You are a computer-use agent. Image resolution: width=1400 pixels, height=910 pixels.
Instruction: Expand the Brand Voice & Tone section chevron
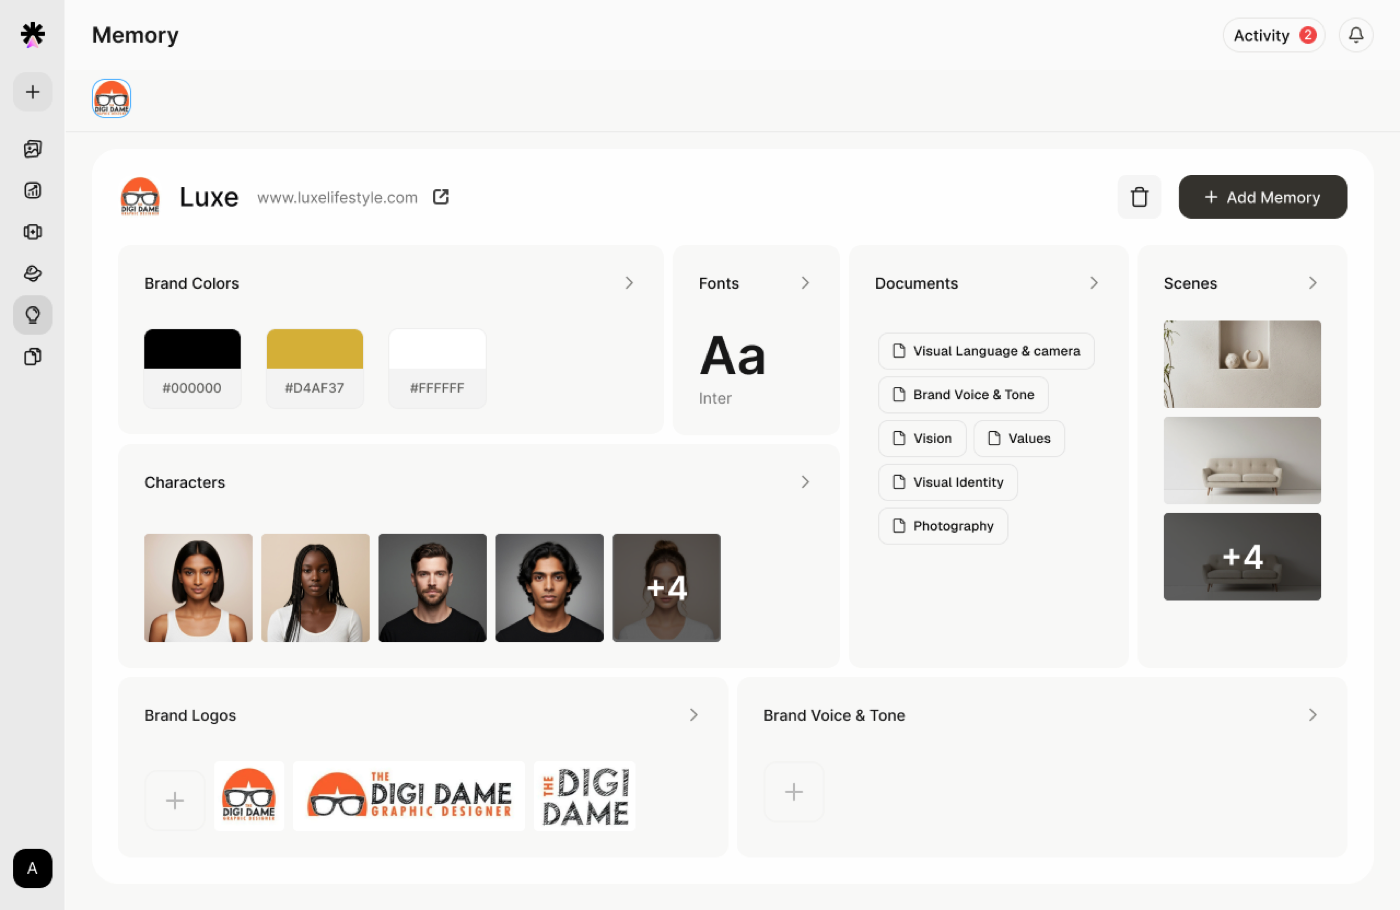[1313, 715]
